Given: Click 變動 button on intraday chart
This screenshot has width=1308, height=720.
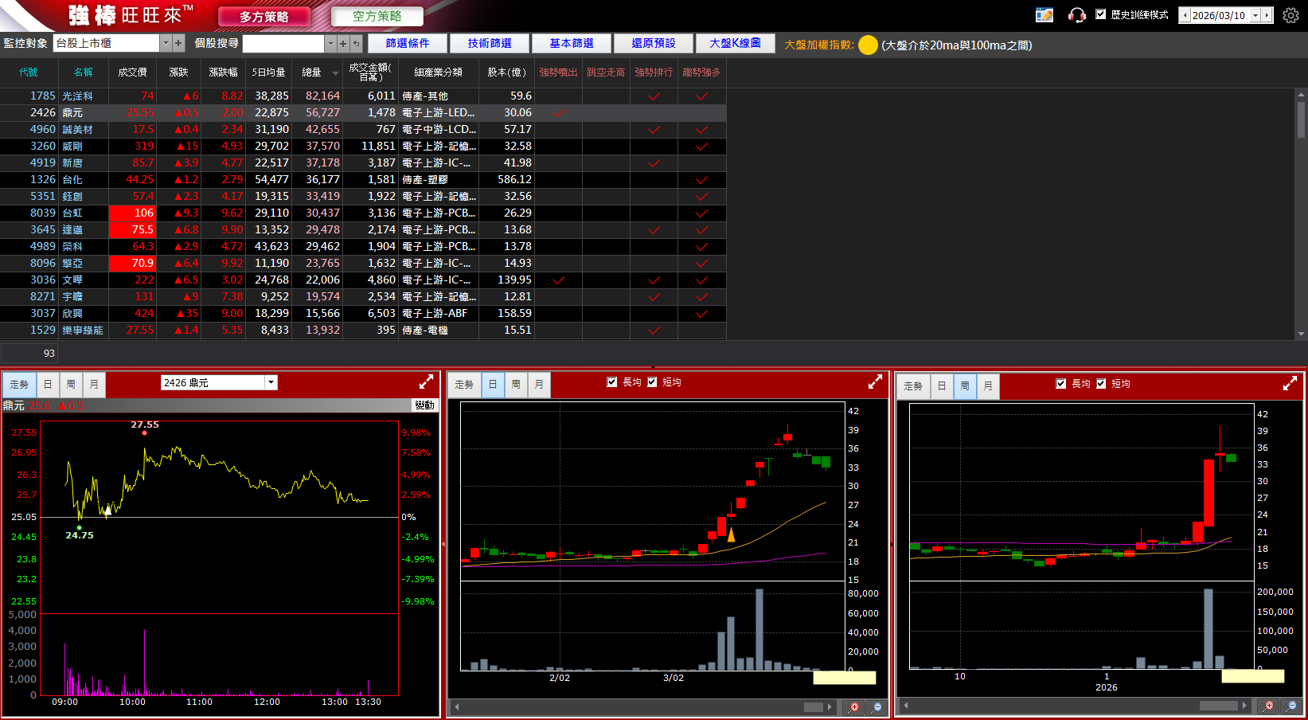Looking at the screenshot, I should 425,405.
